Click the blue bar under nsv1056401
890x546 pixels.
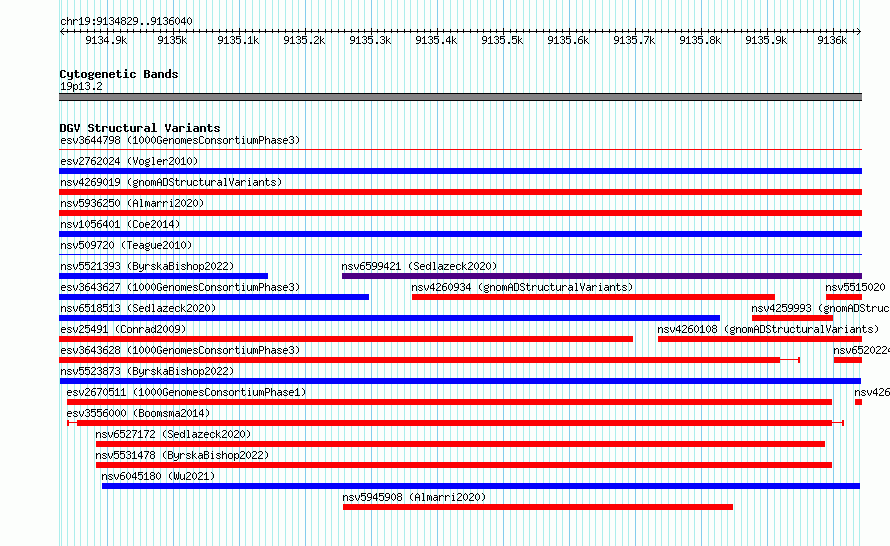460,234
